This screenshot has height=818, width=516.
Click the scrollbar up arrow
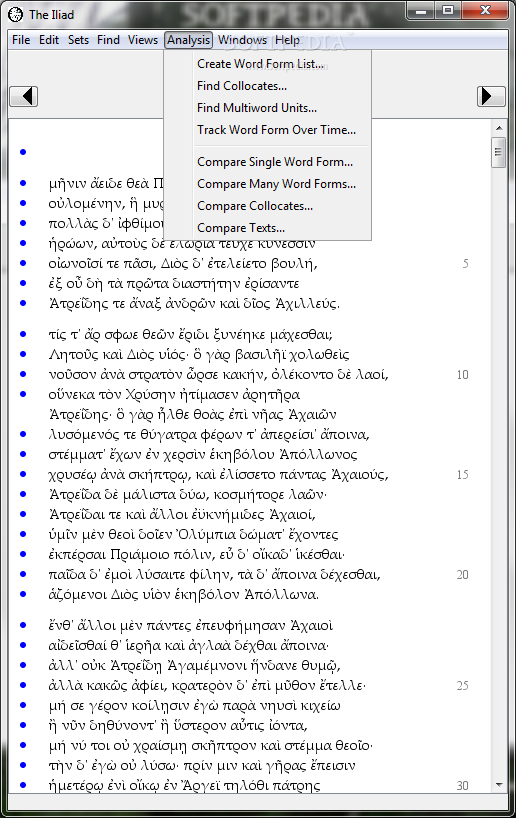[x=499, y=128]
